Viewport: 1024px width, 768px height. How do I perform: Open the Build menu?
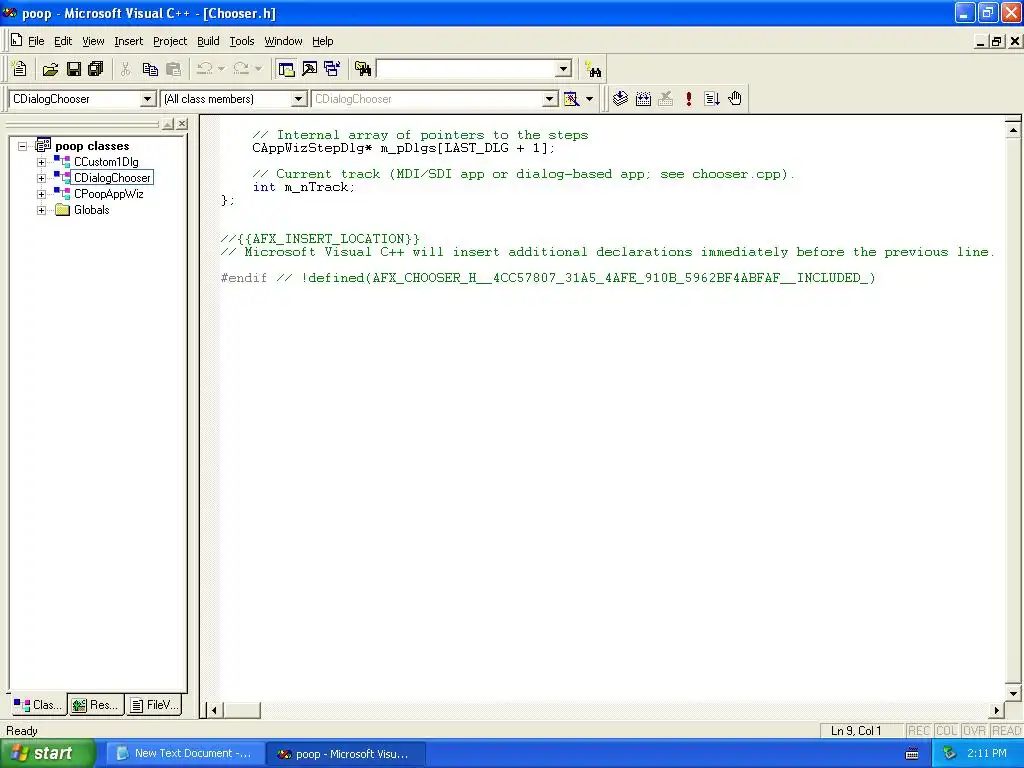click(x=208, y=41)
